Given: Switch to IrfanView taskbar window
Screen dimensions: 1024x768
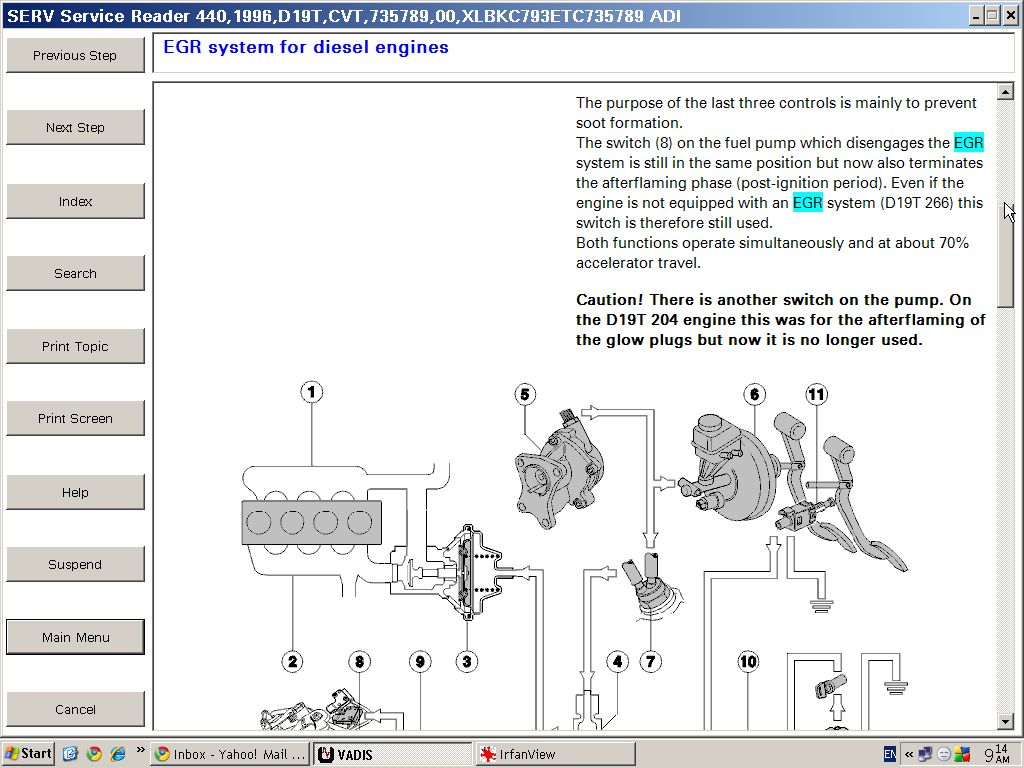Looking at the screenshot, I should (x=554, y=754).
